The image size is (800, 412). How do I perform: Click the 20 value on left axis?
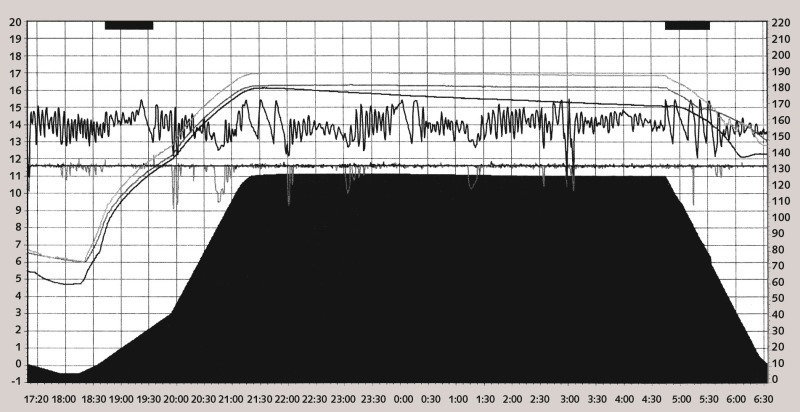tap(15, 21)
